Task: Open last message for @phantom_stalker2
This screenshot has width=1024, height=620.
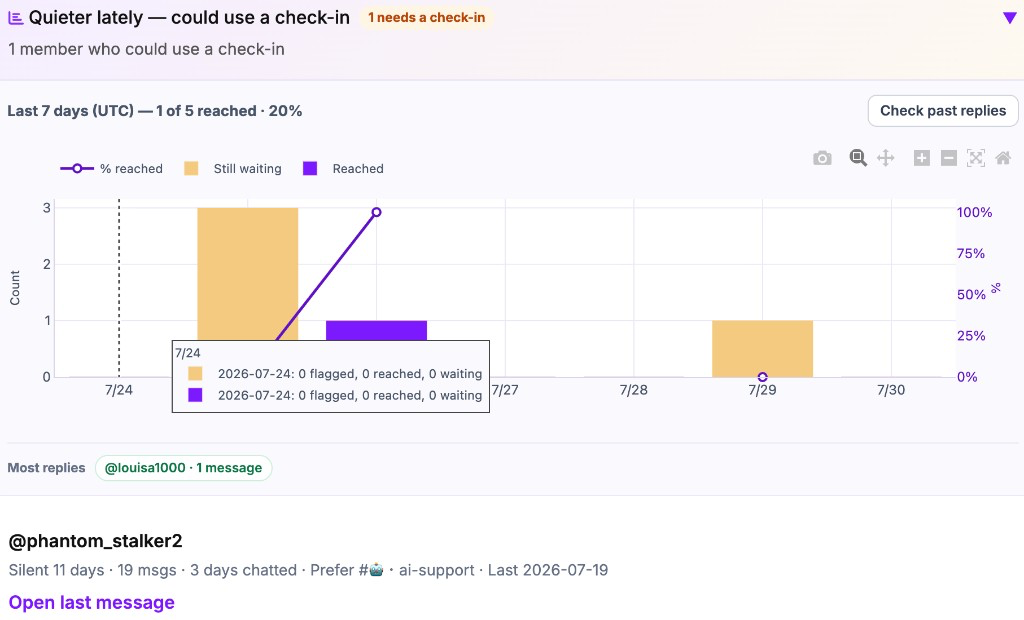Action: (91, 602)
